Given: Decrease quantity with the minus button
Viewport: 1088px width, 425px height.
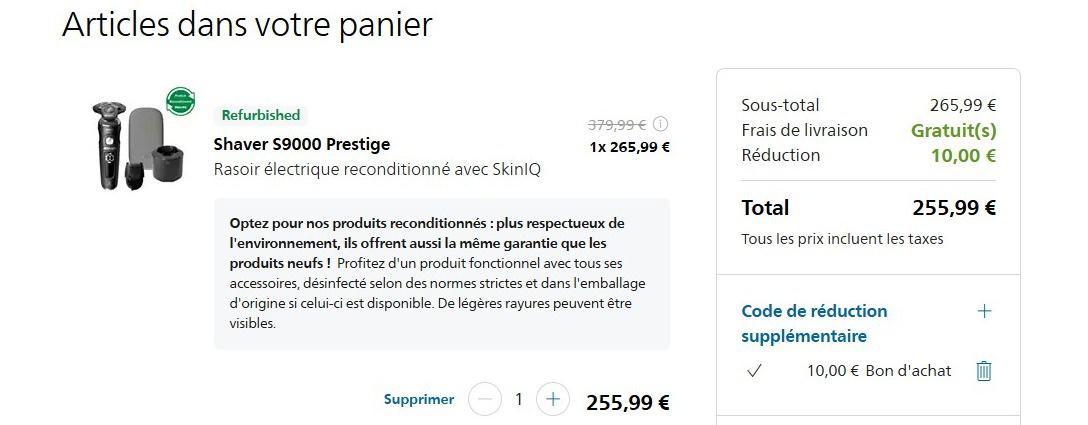Looking at the screenshot, I should [484, 400].
